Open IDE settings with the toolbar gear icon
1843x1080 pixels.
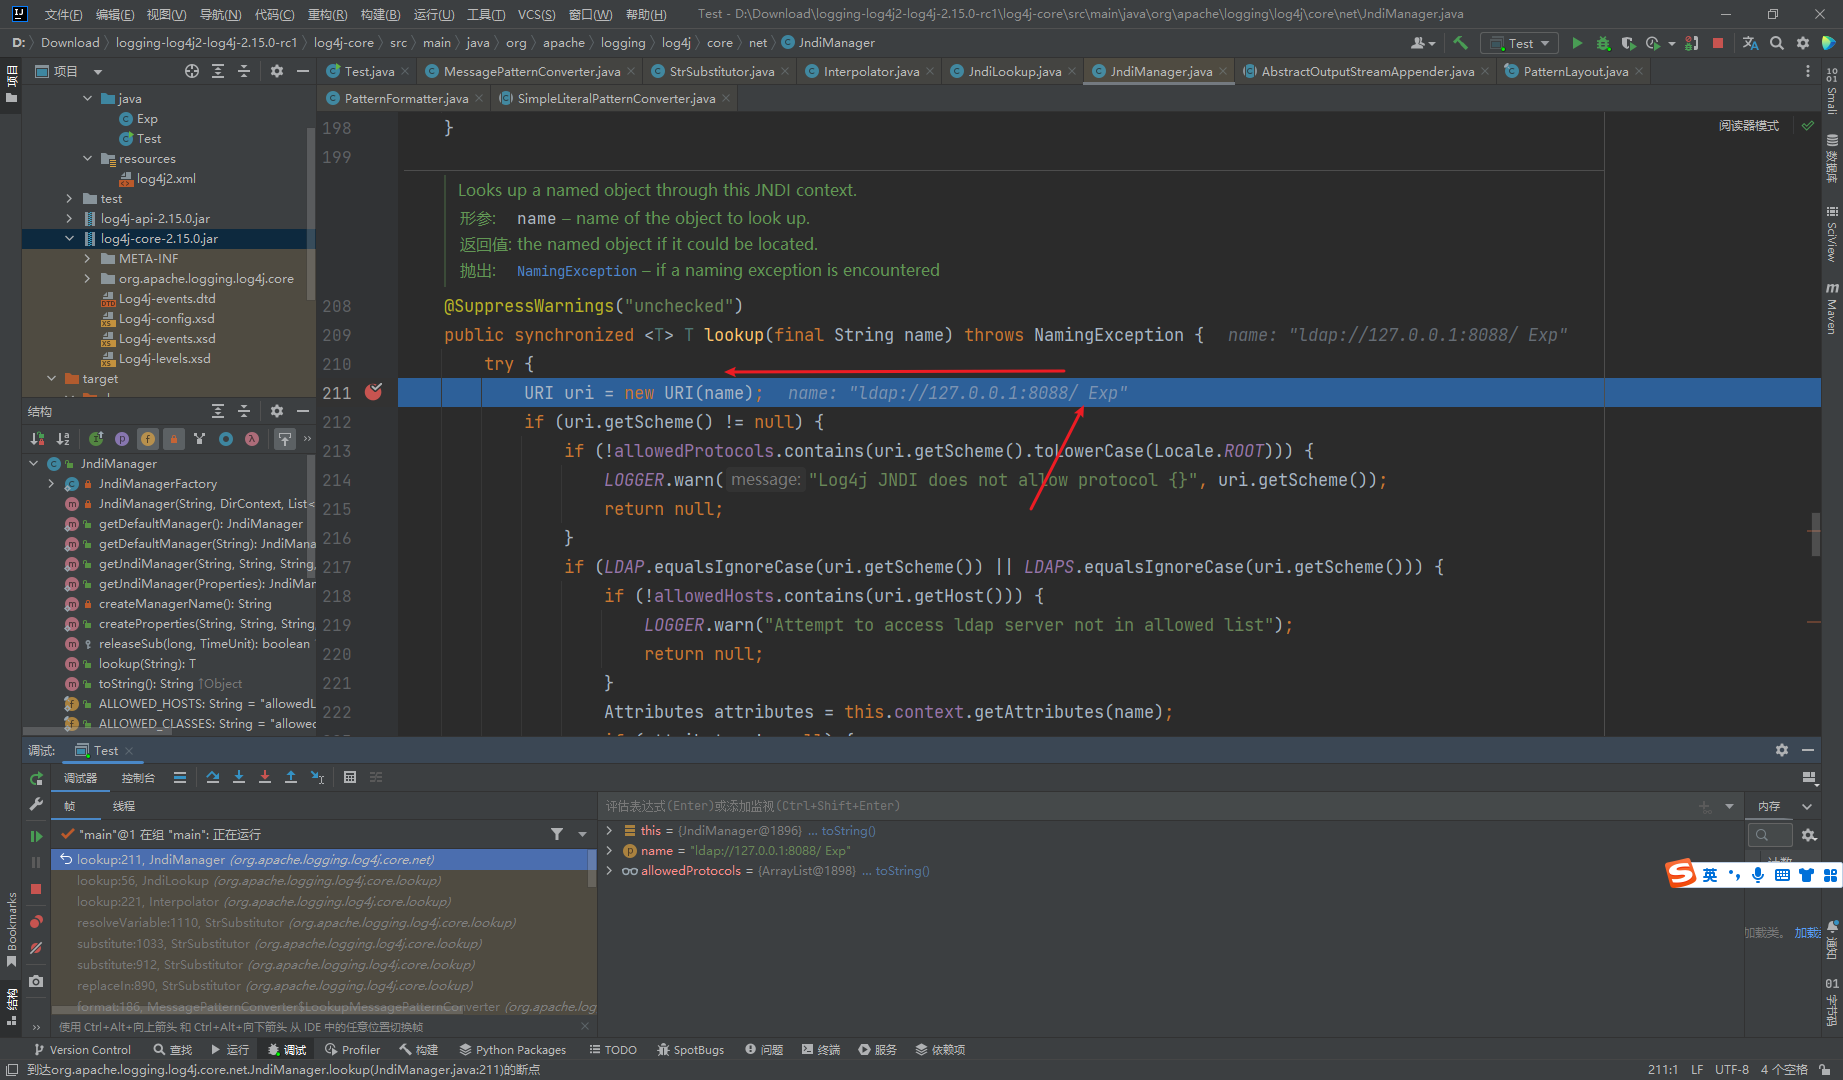[1803, 43]
